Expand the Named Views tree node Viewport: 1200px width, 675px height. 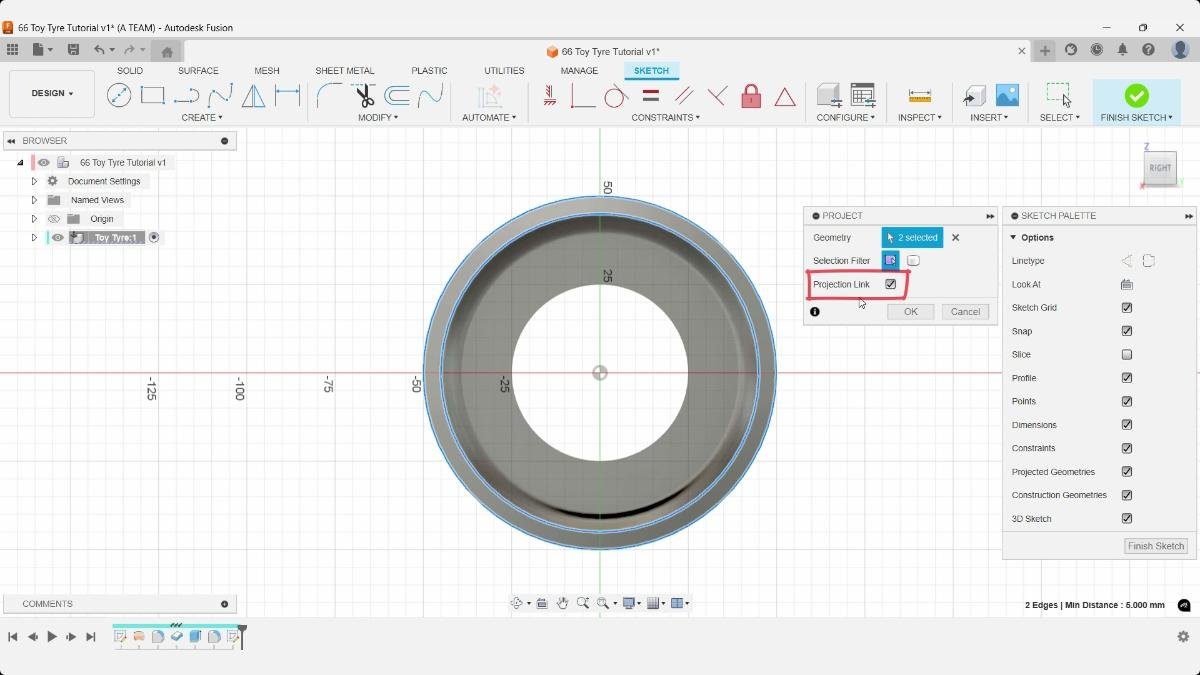(34, 200)
